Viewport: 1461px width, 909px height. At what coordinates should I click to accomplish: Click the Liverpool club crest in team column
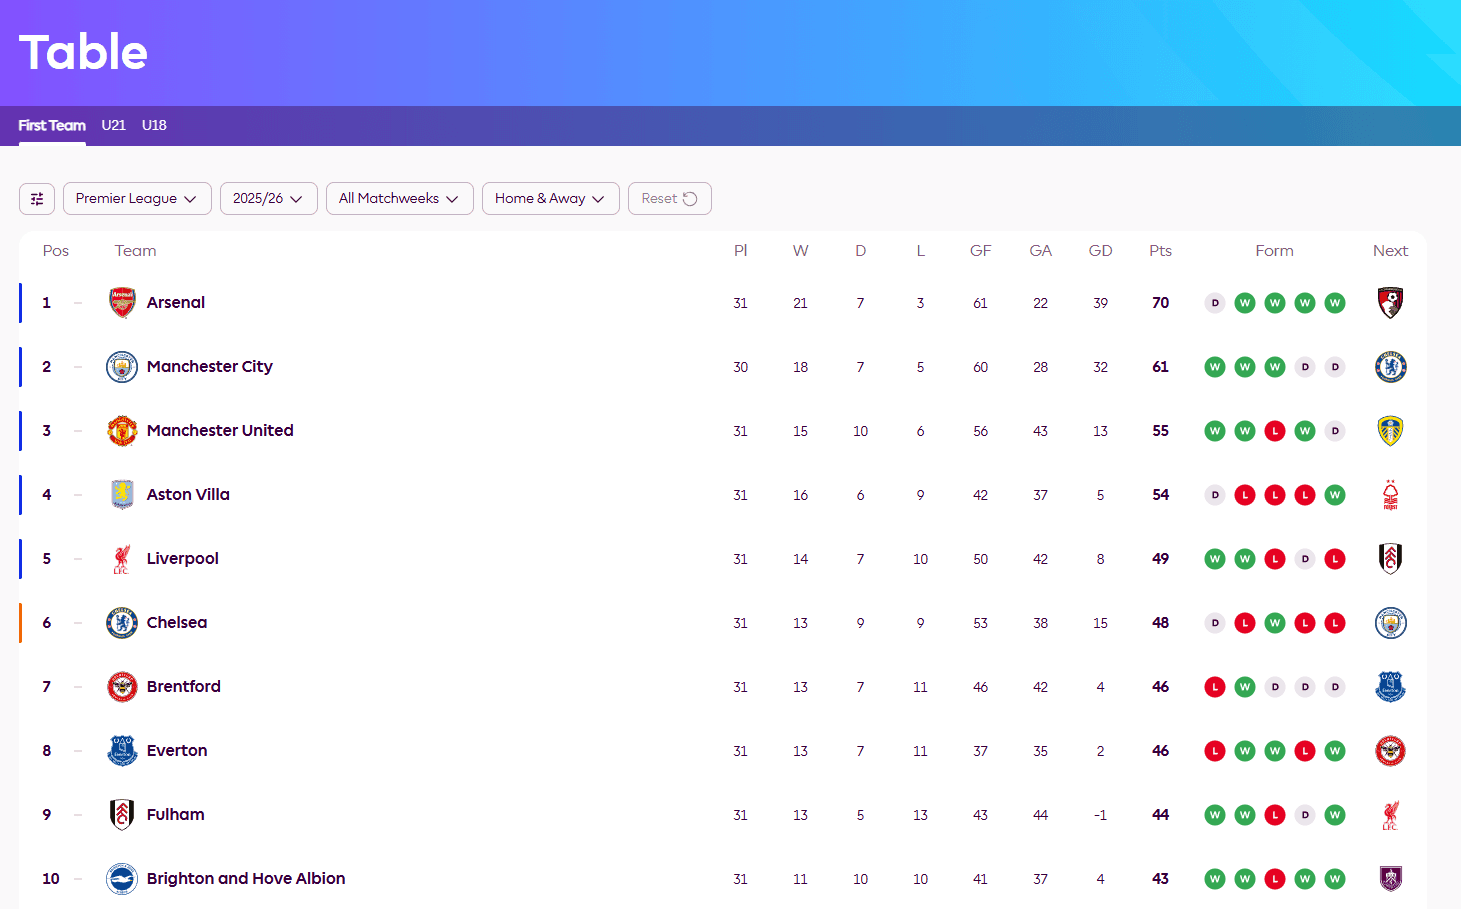click(122, 558)
